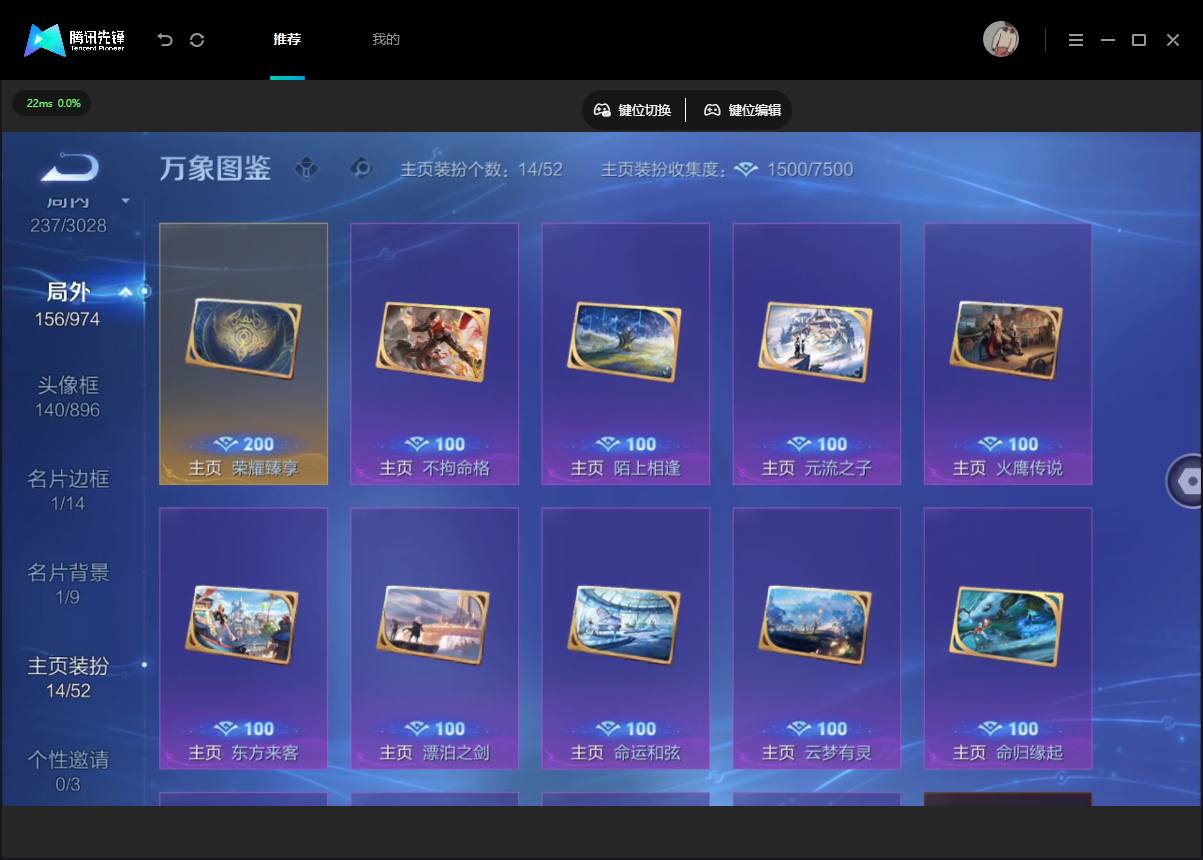This screenshot has width=1203, height=860.
Task: Open the 火鹰传说 homepage card
Action: [x=1007, y=354]
